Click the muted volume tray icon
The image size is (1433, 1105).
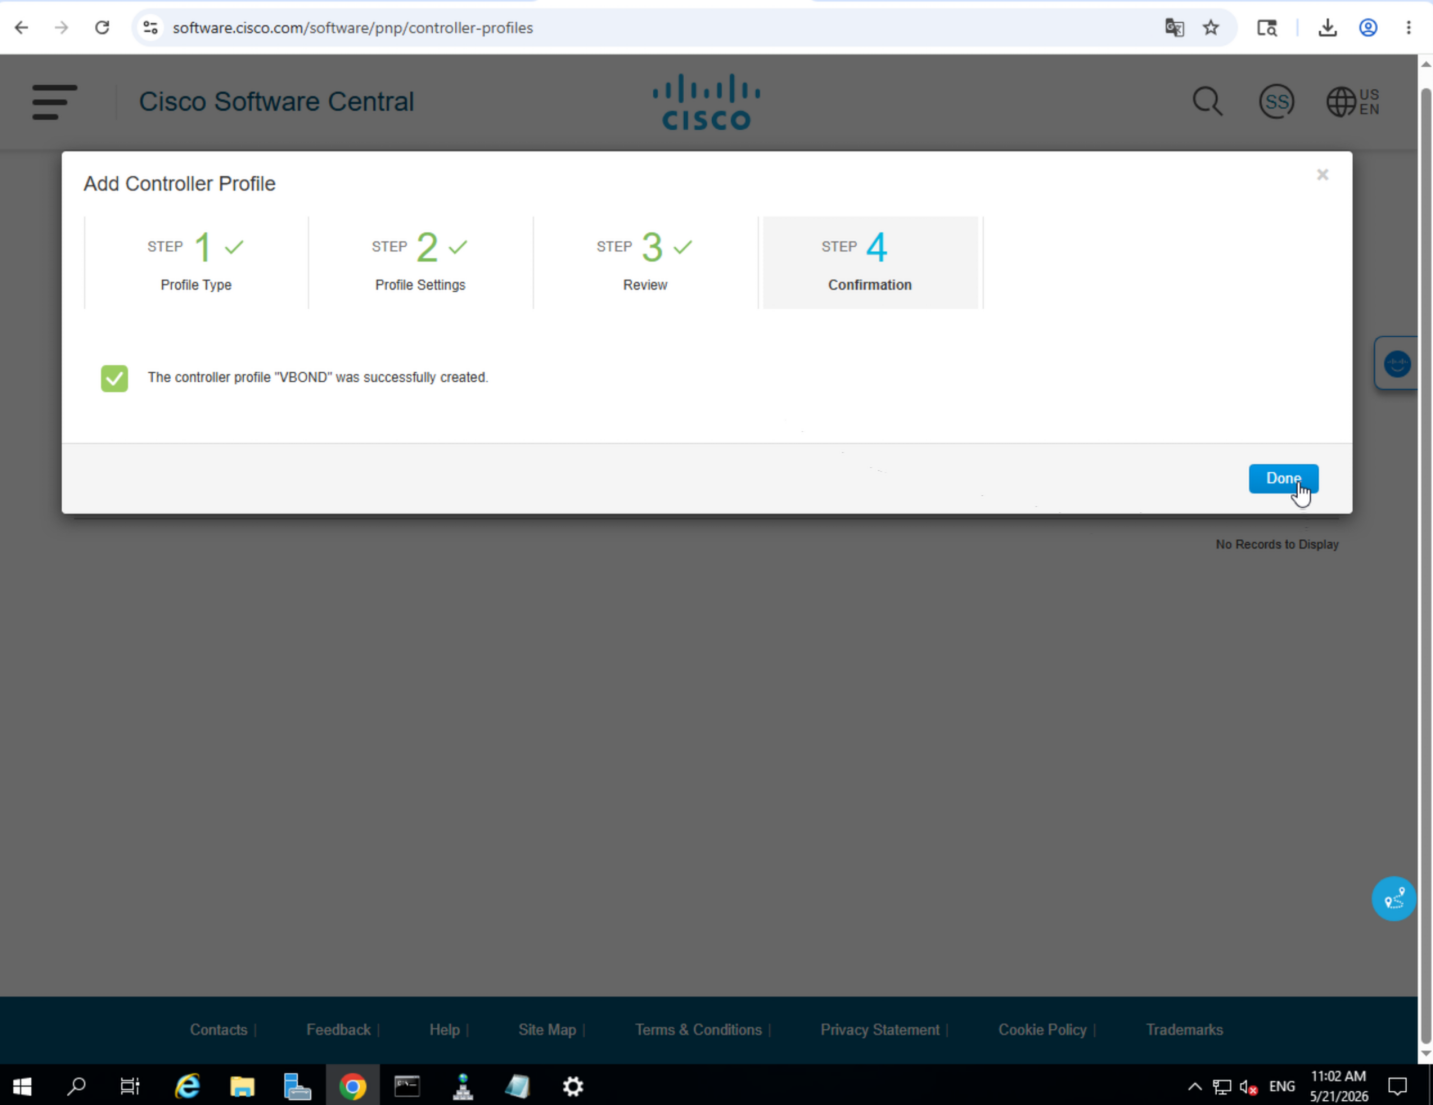[x=1248, y=1087]
